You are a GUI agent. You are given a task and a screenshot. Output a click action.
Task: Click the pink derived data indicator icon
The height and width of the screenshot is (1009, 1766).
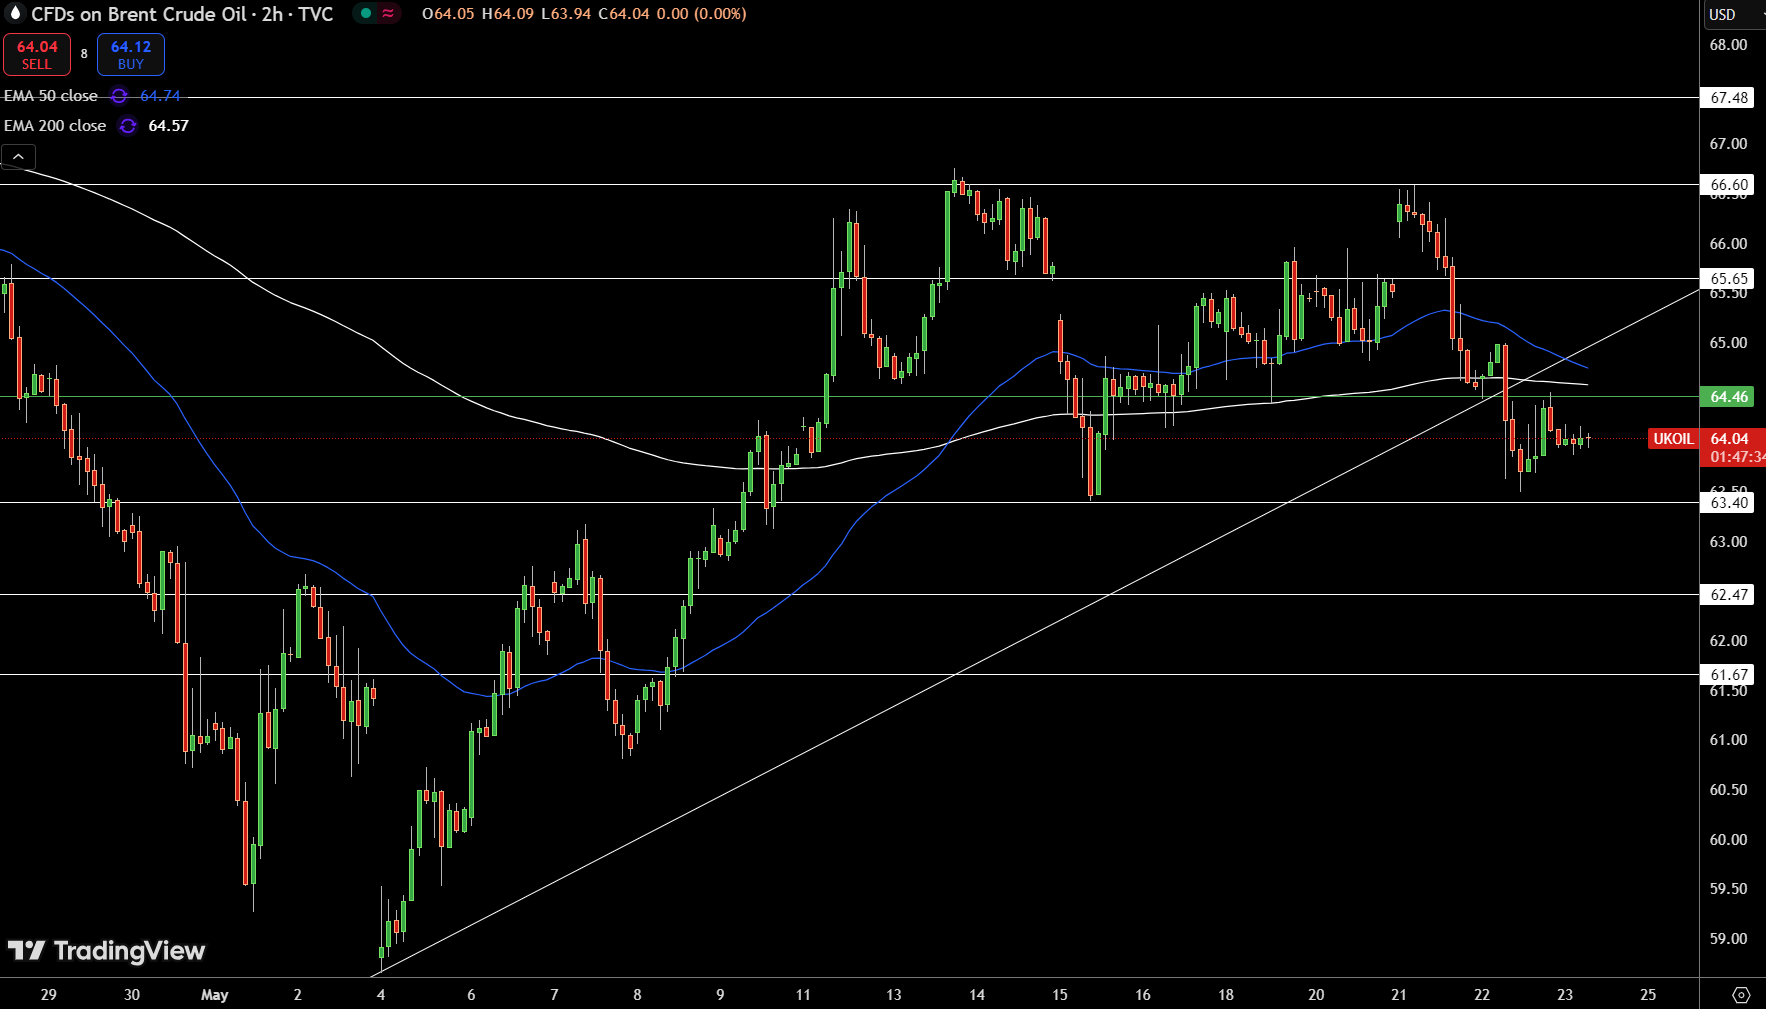388,14
